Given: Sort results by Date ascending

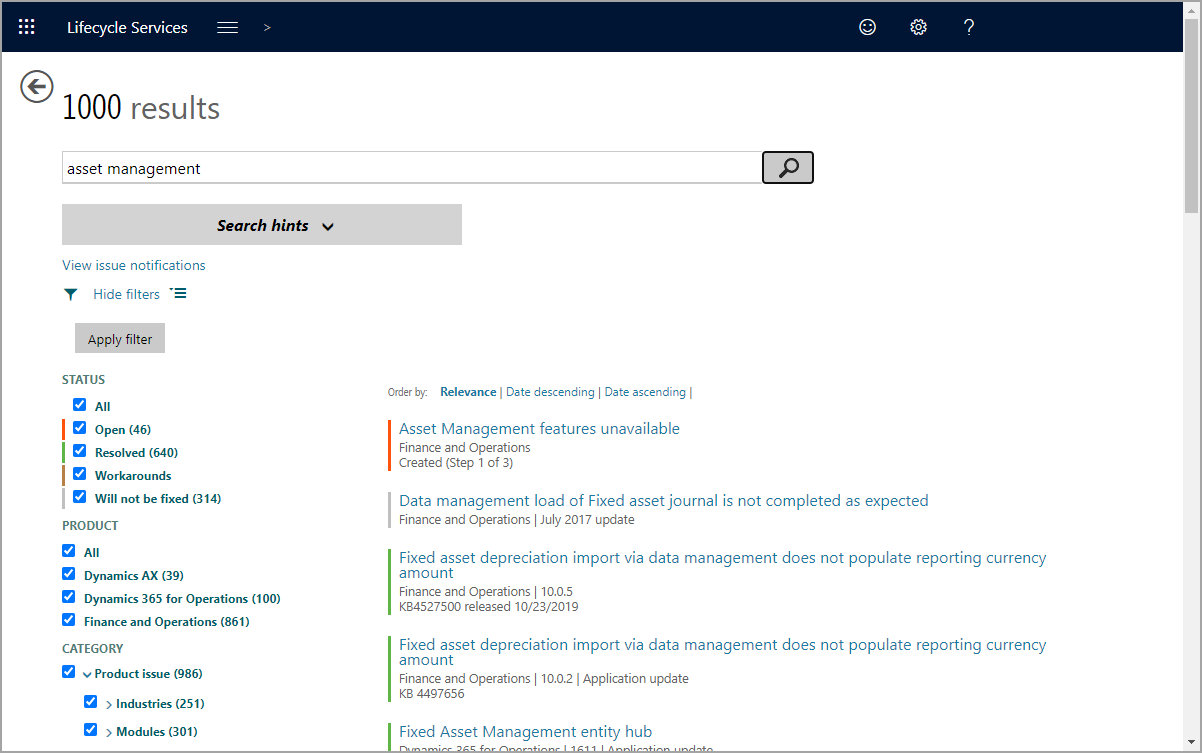Looking at the screenshot, I should [x=645, y=392].
